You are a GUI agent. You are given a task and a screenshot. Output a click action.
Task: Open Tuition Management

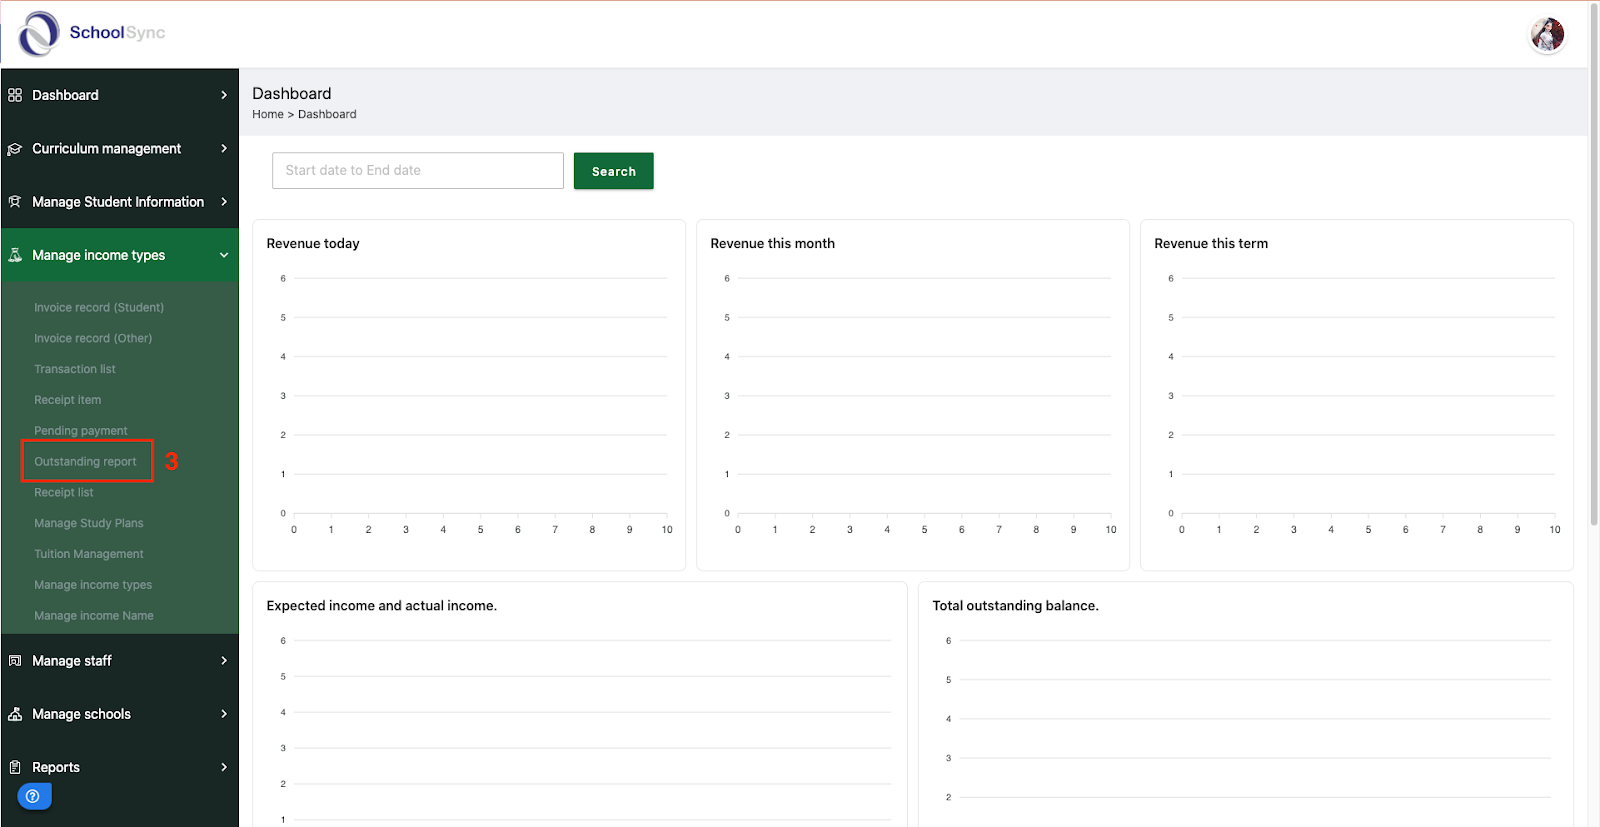coord(89,554)
